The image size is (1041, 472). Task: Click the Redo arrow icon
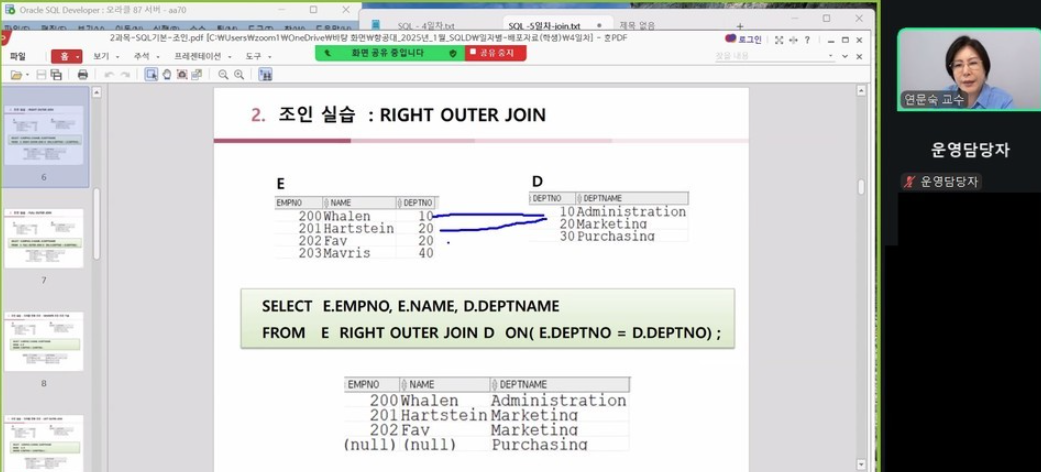coord(125,74)
